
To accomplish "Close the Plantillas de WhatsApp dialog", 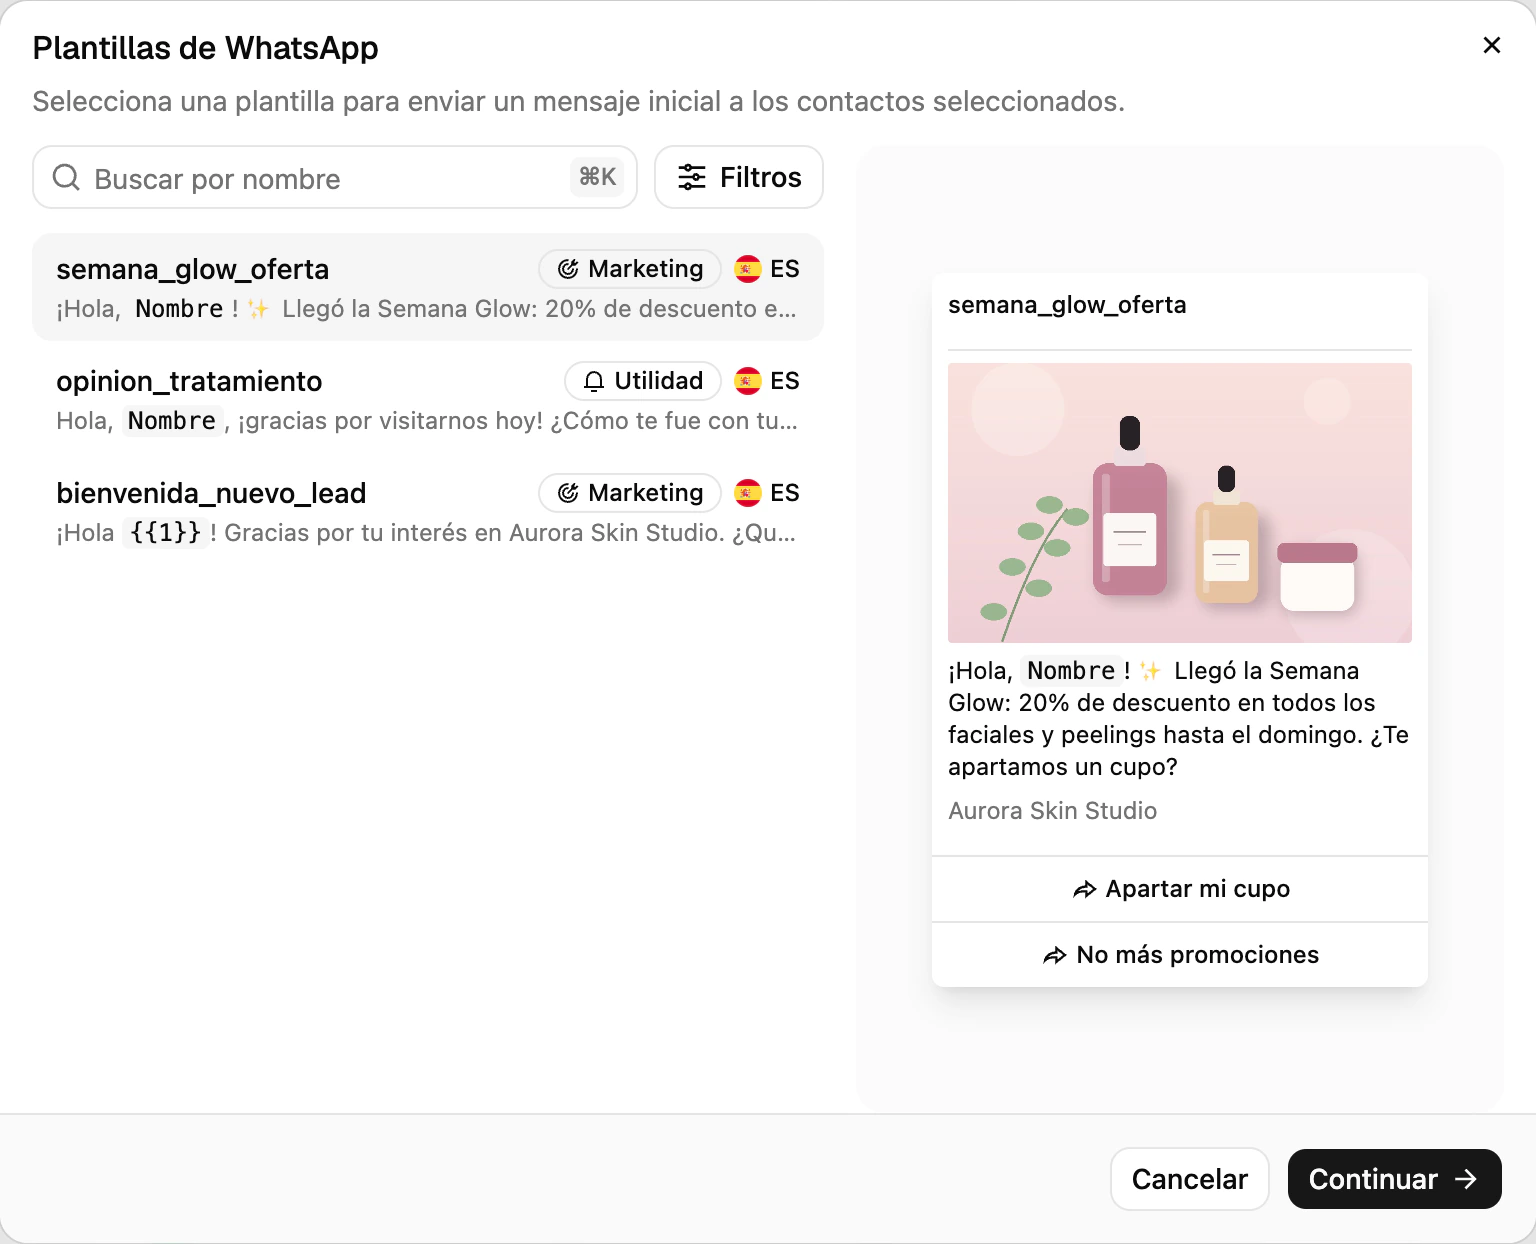I will pyautogui.click(x=1491, y=45).
